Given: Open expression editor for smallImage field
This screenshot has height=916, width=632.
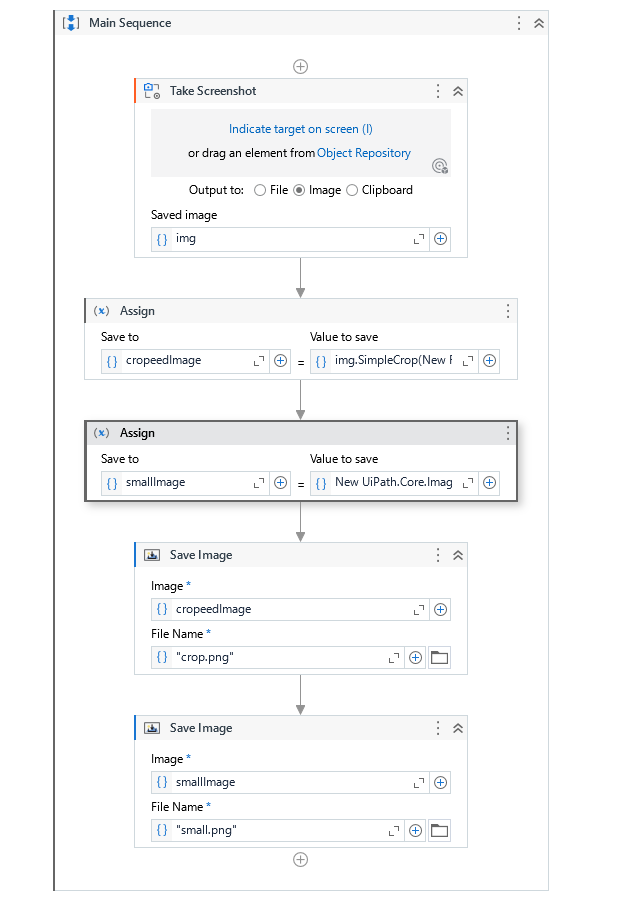Looking at the screenshot, I should [x=259, y=483].
